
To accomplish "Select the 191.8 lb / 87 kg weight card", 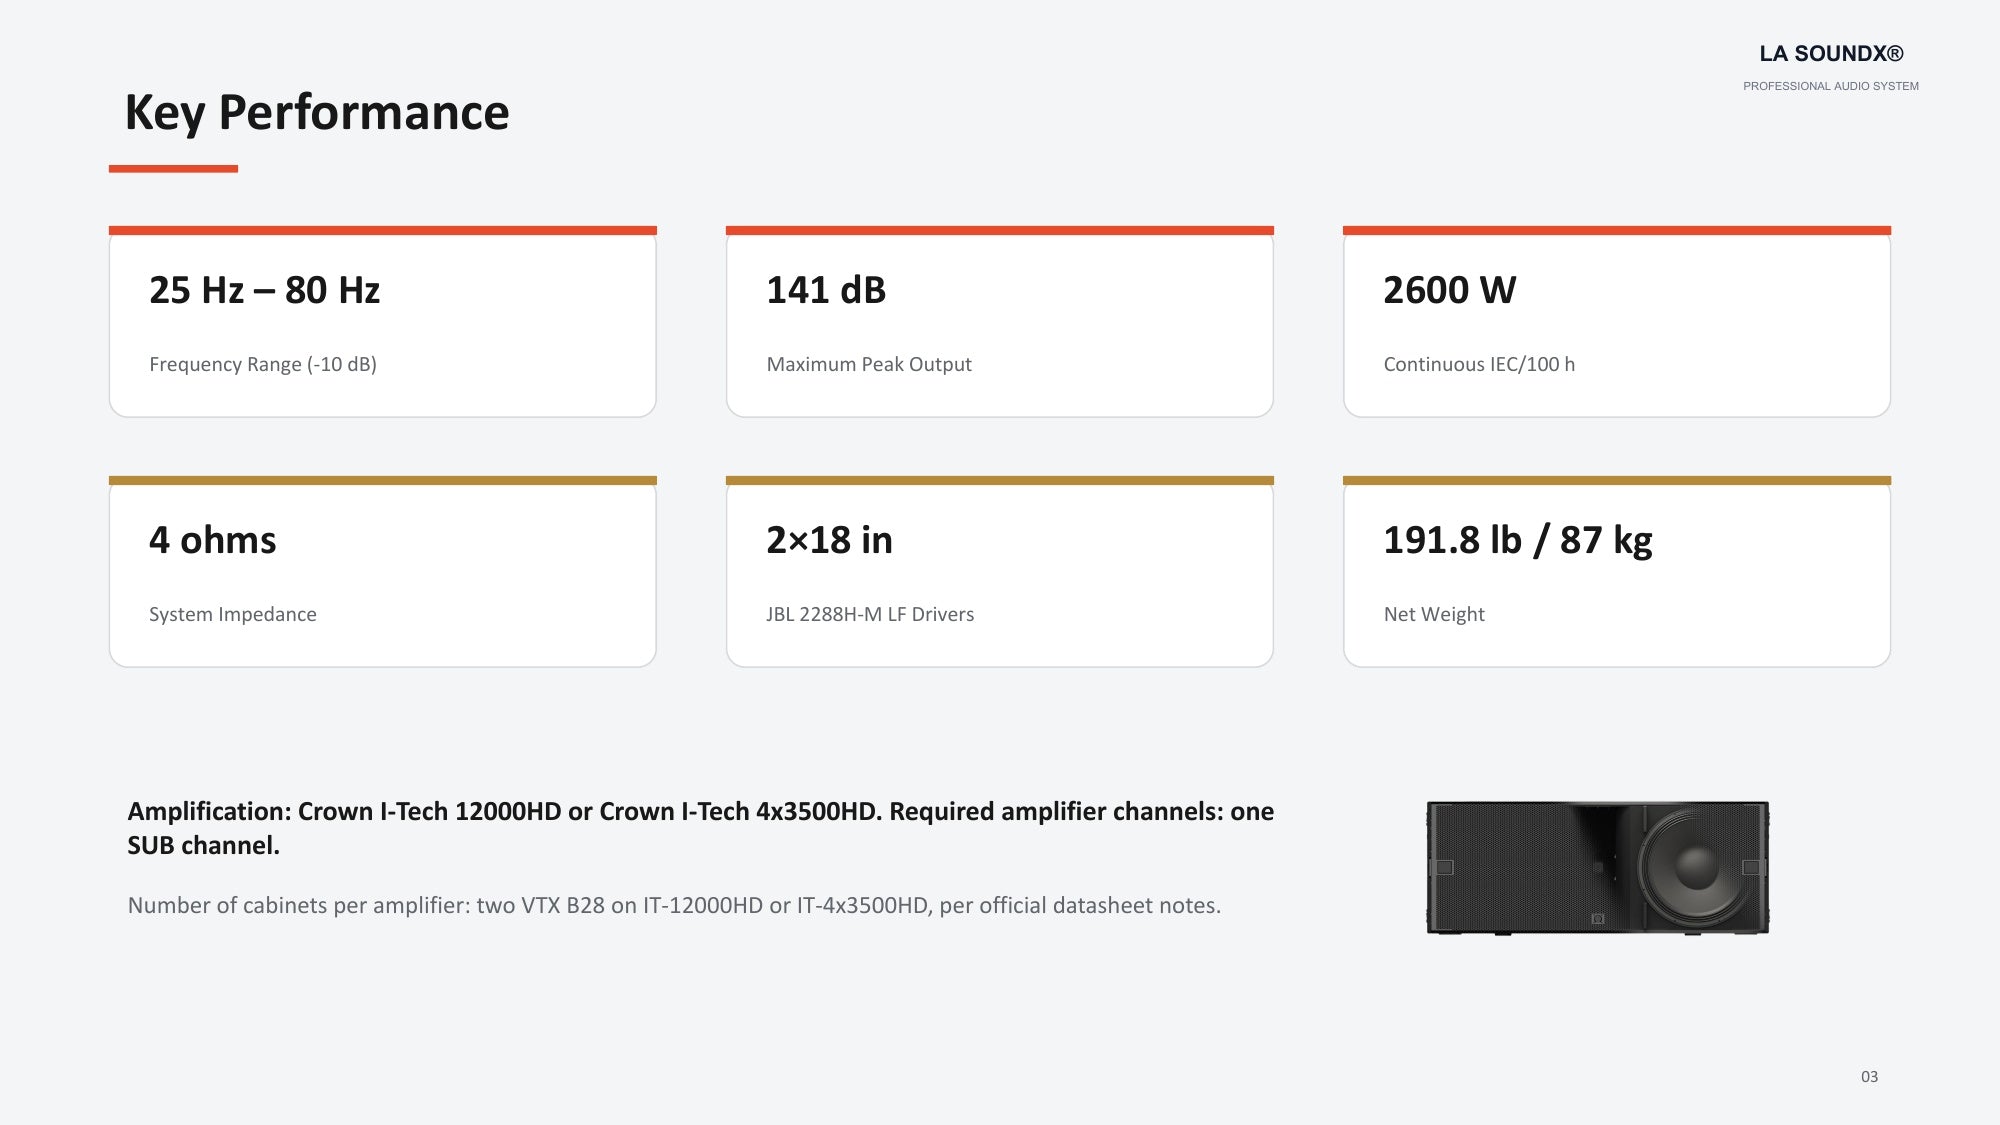I will pyautogui.click(x=1617, y=572).
